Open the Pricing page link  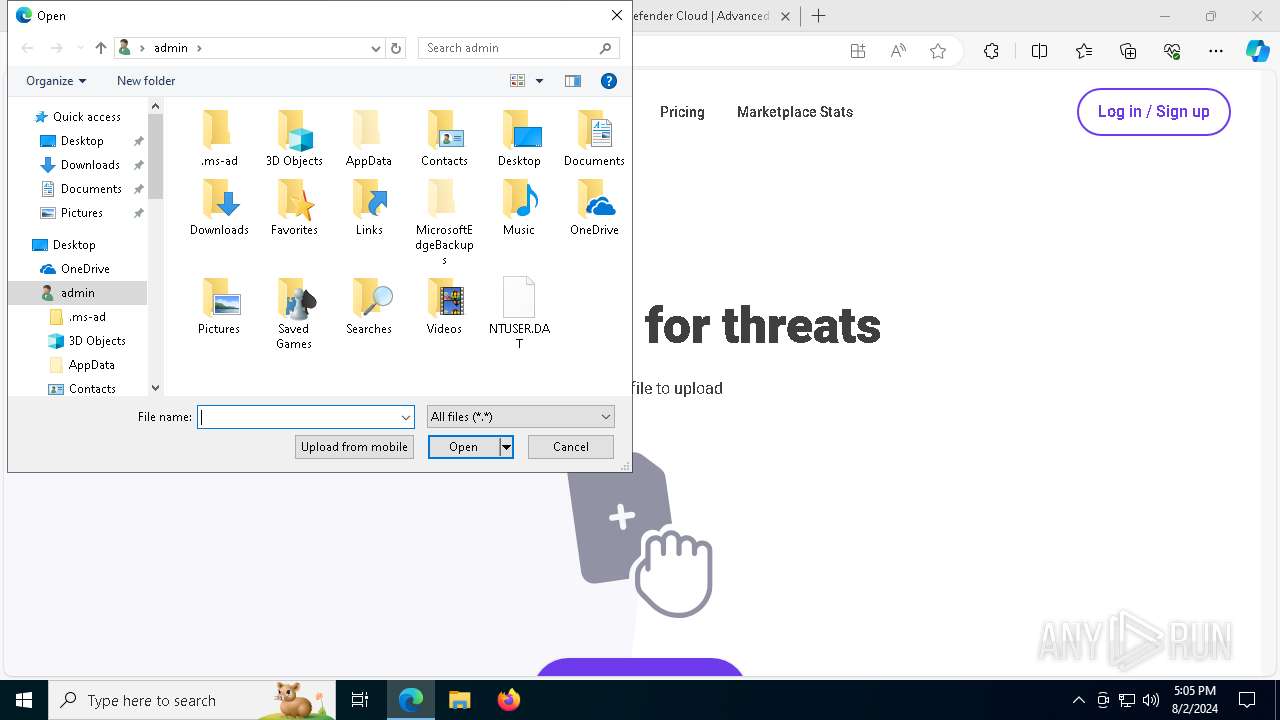click(x=682, y=112)
